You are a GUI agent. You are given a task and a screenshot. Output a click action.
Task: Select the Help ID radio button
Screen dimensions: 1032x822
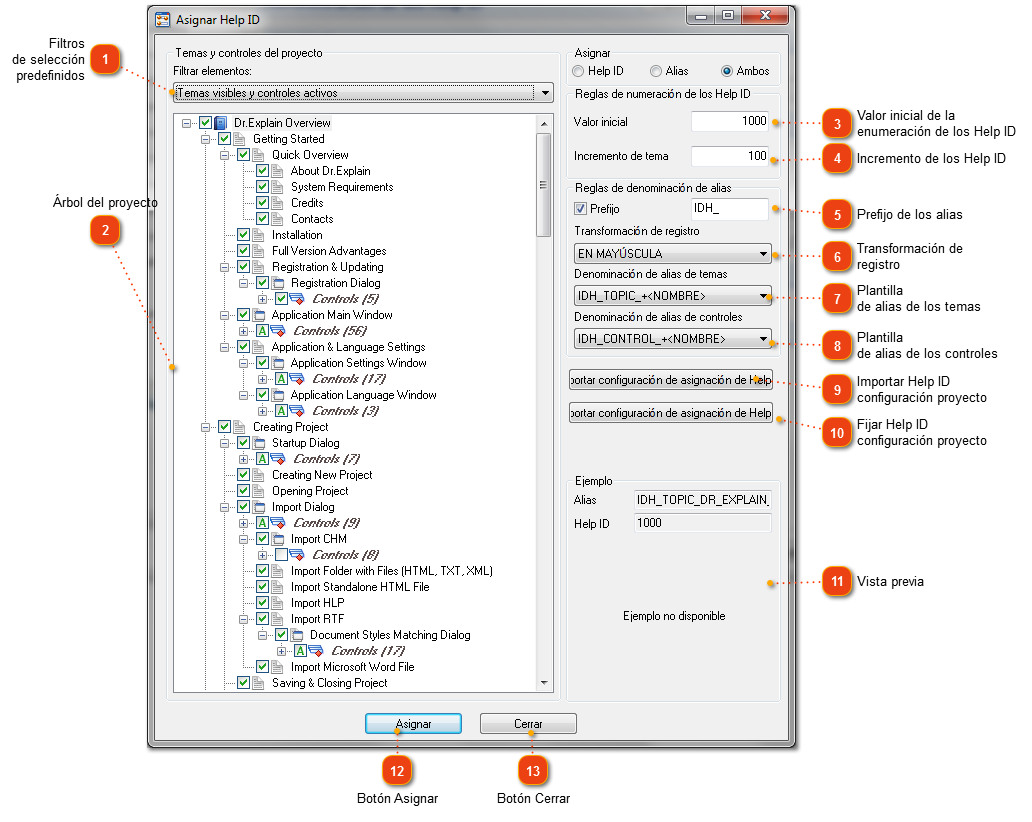pyautogui.click(x=578, y=71)
